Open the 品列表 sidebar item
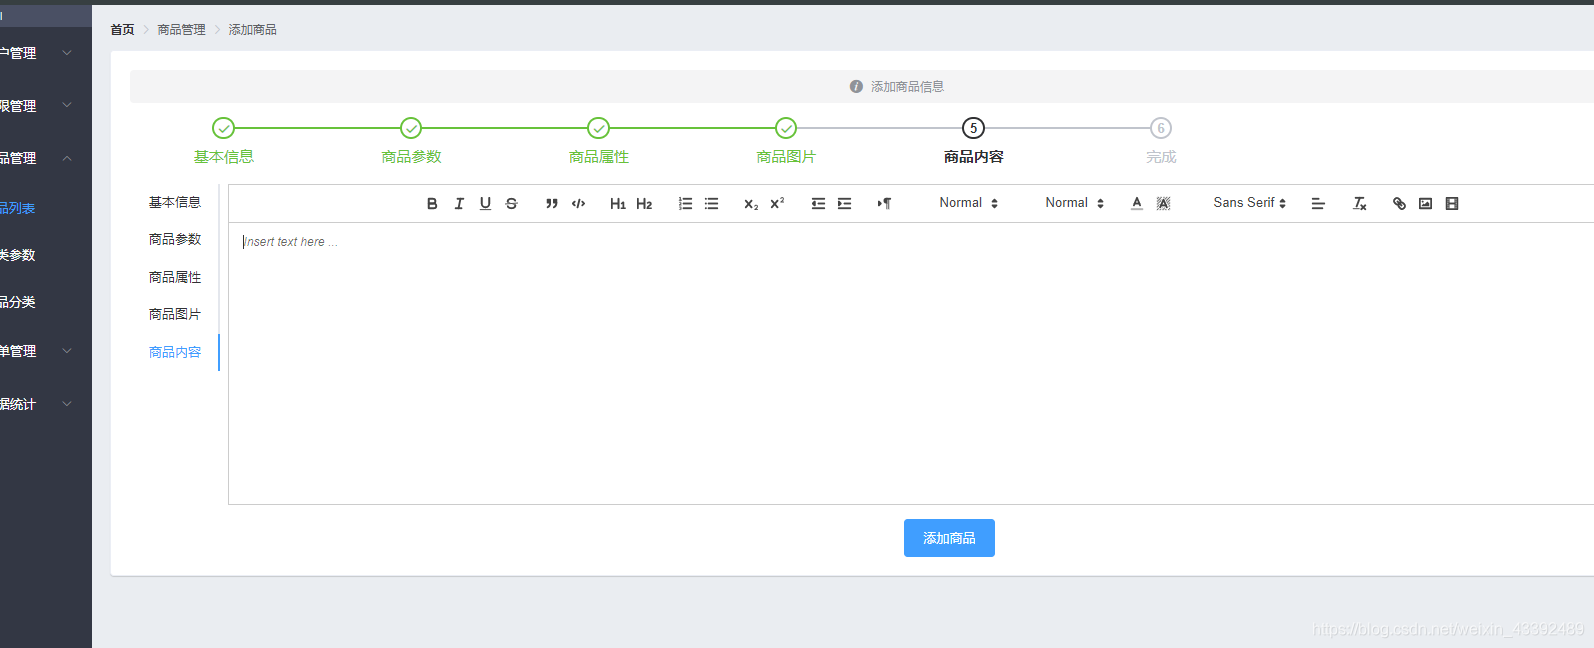This screenshot has width=1594, height=648. 18,208
